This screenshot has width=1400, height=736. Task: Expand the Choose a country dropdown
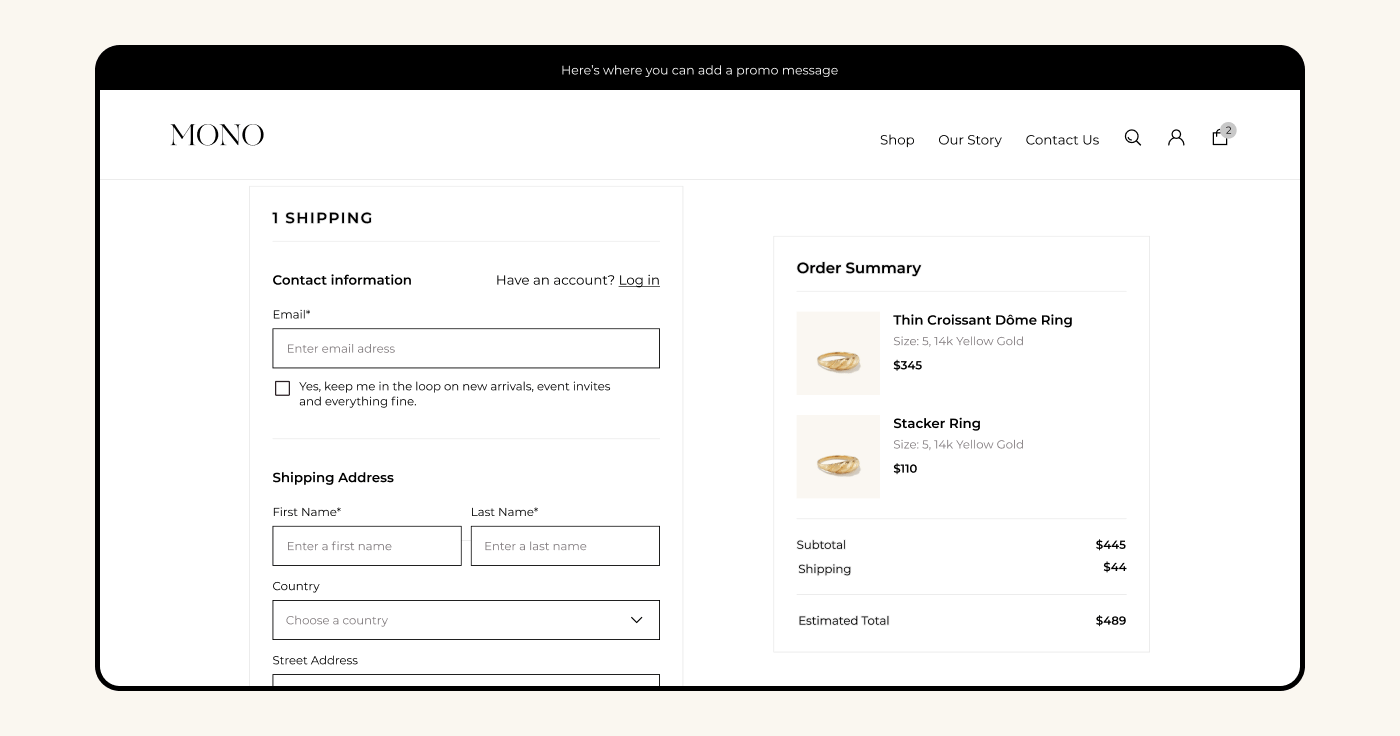(465, 620)
